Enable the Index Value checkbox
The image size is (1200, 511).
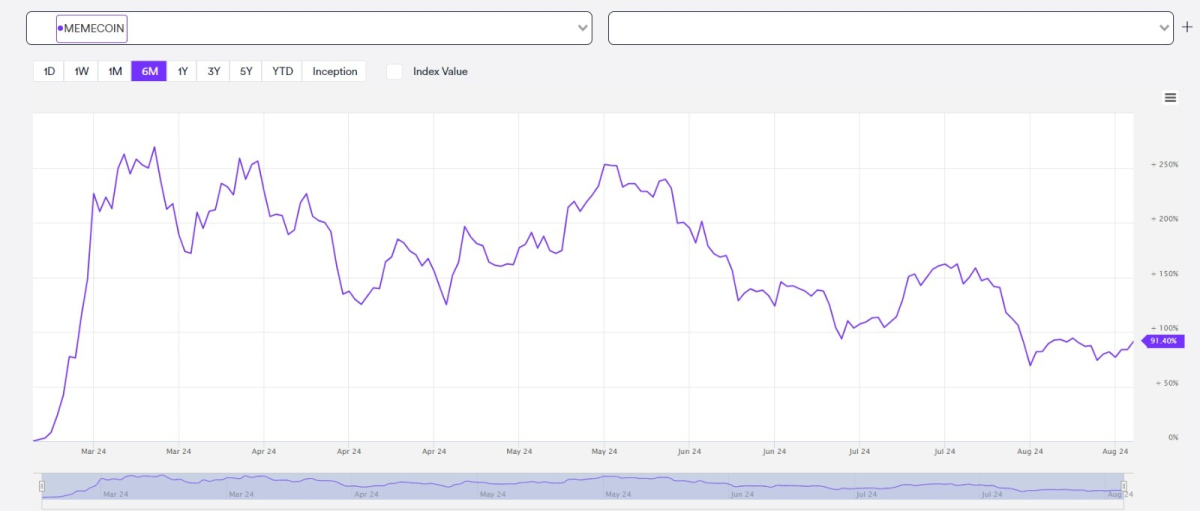click(395, 71)
